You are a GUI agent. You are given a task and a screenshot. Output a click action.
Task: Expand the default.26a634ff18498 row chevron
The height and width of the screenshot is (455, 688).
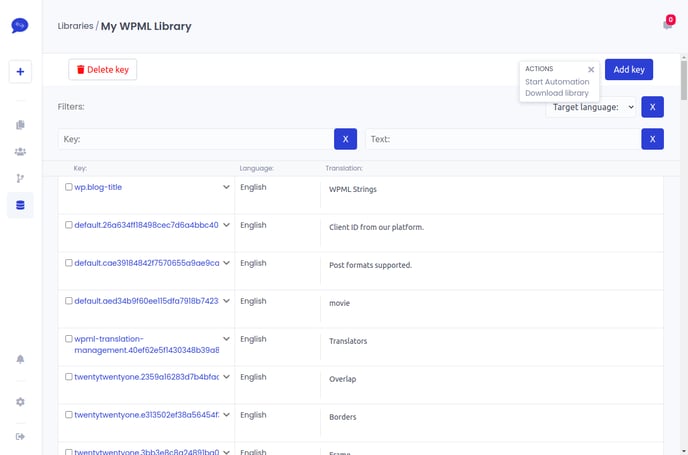click(226, 225)
